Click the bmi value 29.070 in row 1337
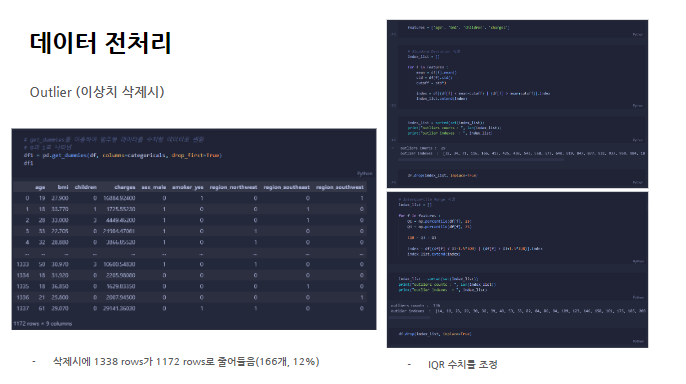This screenshot has height=384, width=686. pos(60,308)
